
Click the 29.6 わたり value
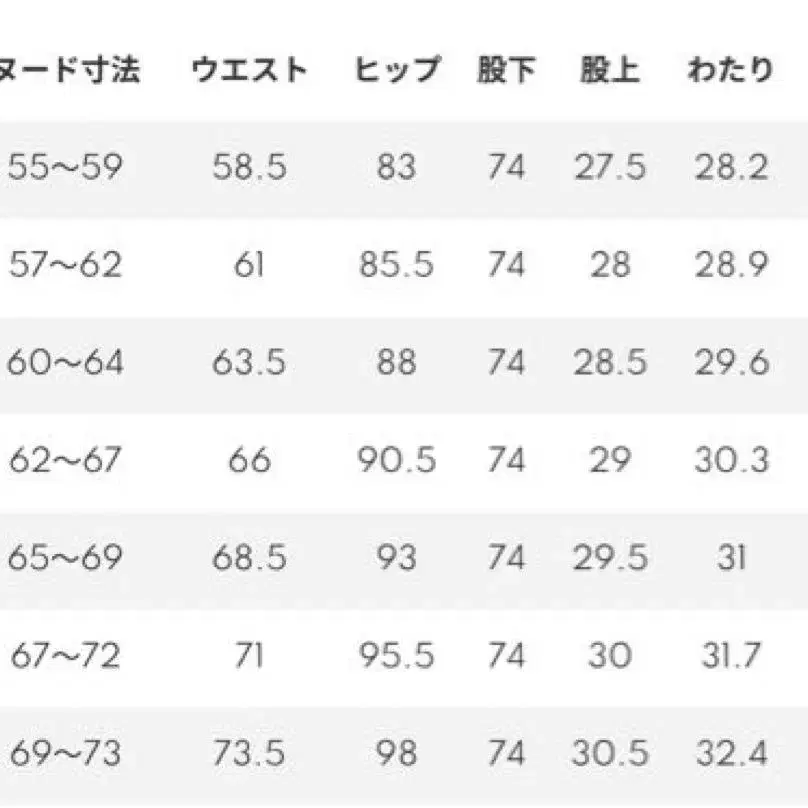(x=731, y=362)
